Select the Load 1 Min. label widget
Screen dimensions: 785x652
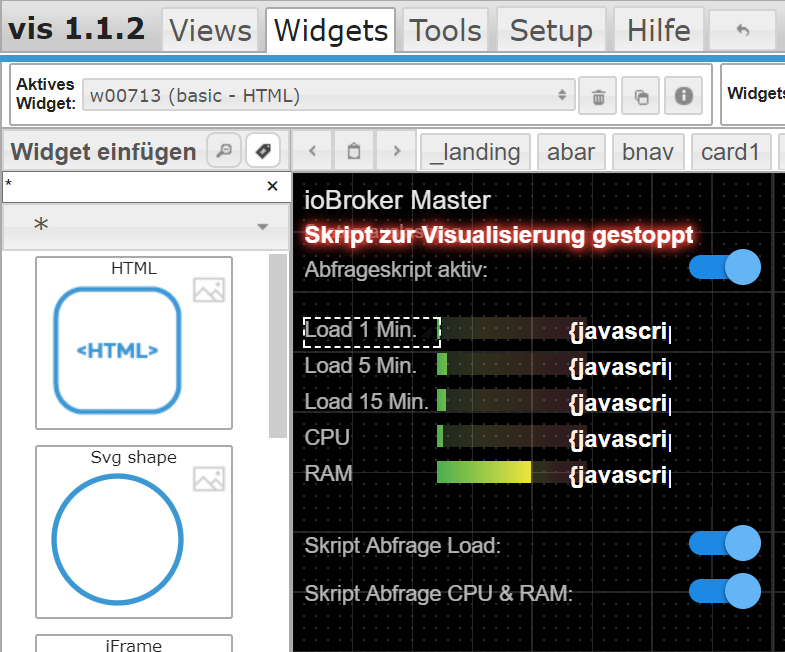tap(372, 332)
